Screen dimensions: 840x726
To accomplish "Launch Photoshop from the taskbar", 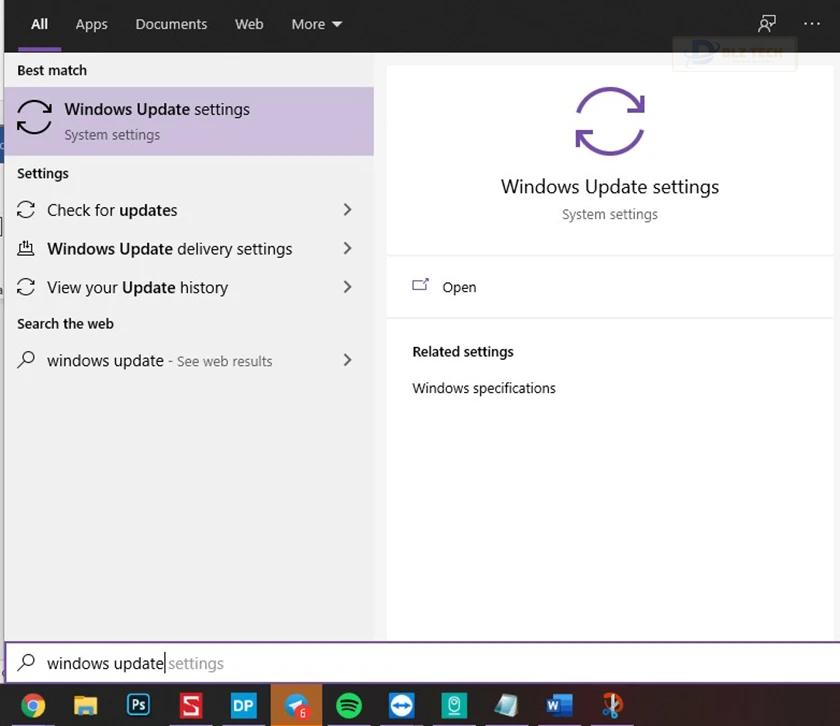I will (x=138, y=705).
